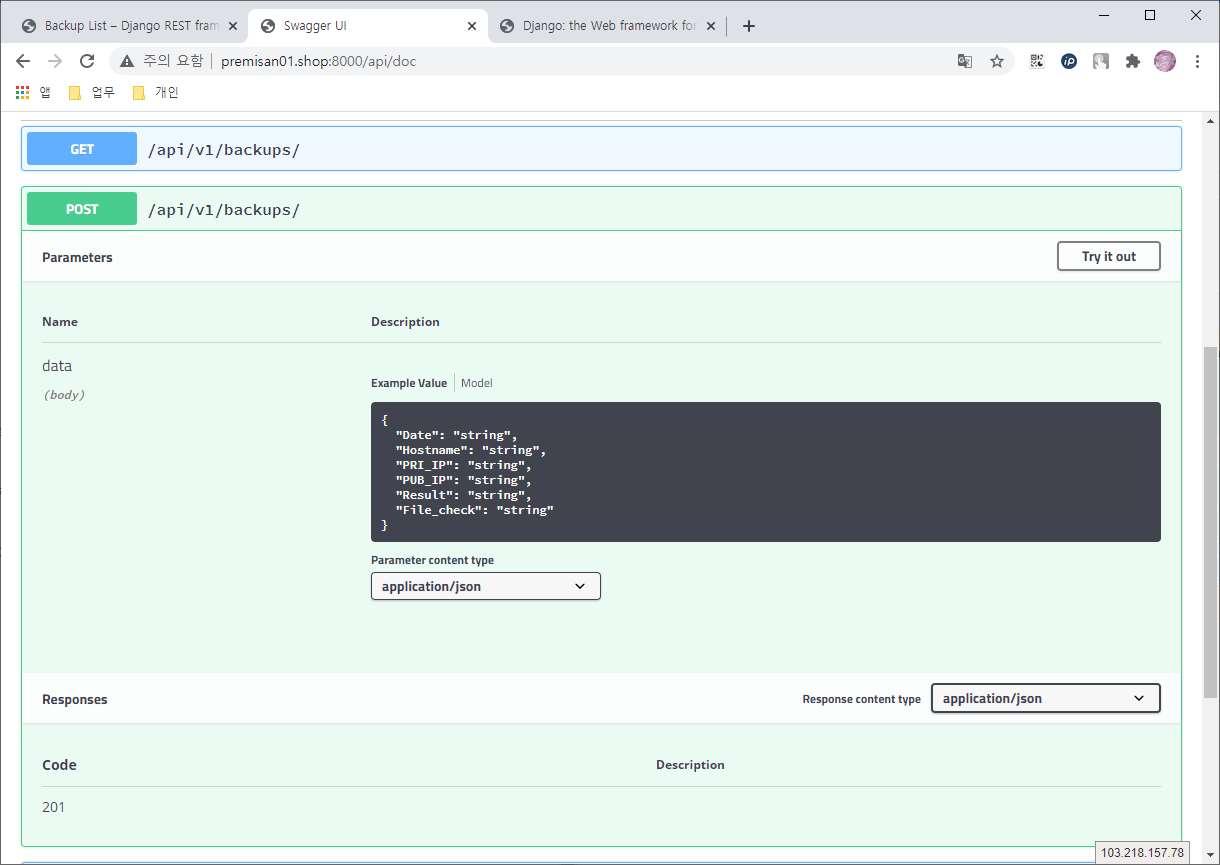Click the "Hostname" line in example JSON

[471, 450]
